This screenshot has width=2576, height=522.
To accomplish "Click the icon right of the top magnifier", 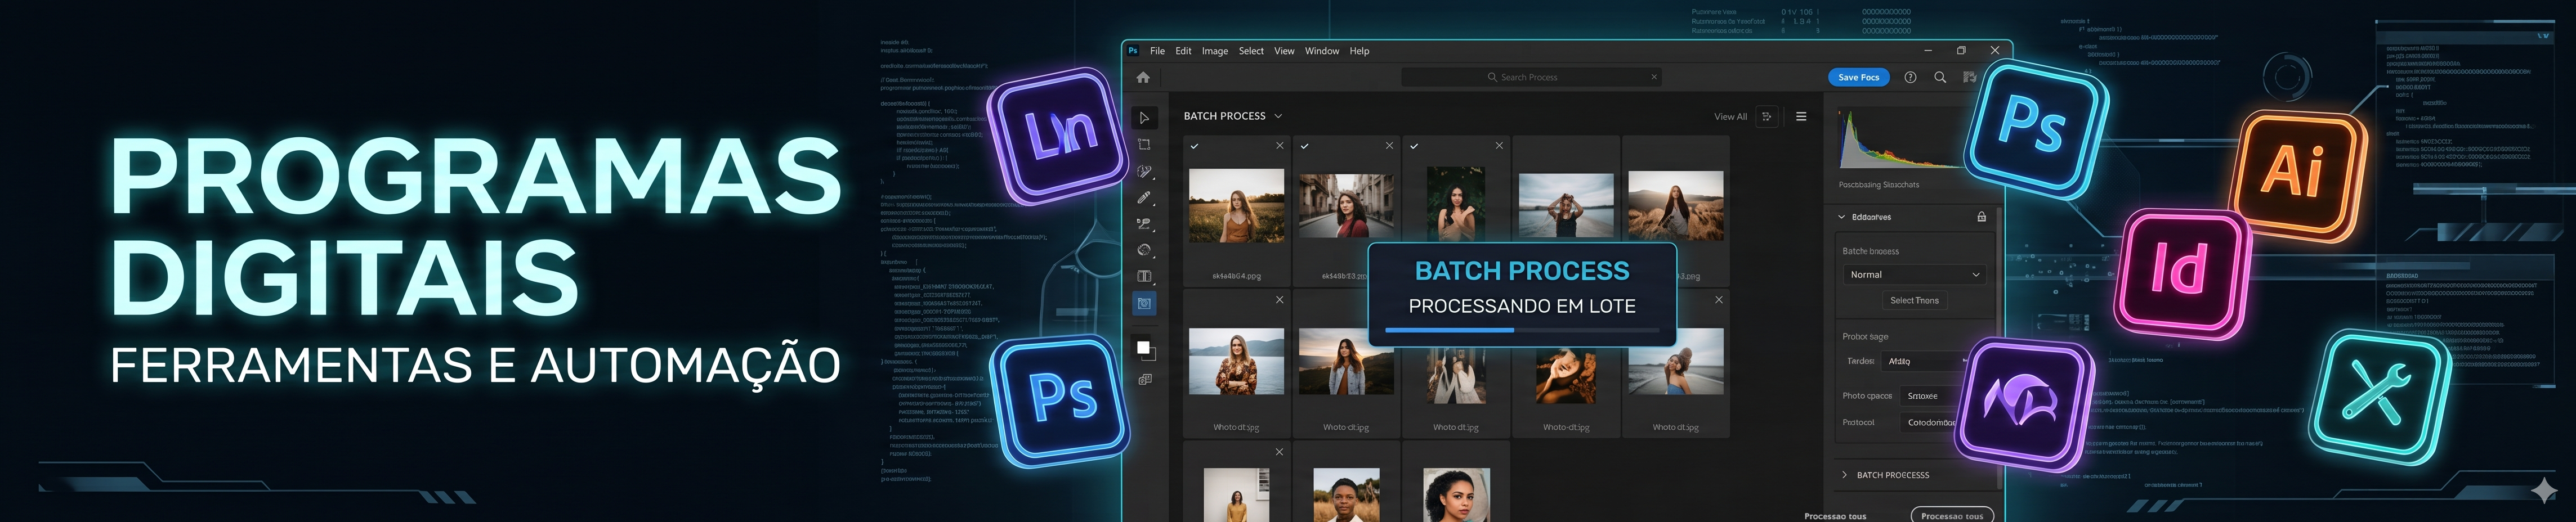I will (x=1969, y=77).
